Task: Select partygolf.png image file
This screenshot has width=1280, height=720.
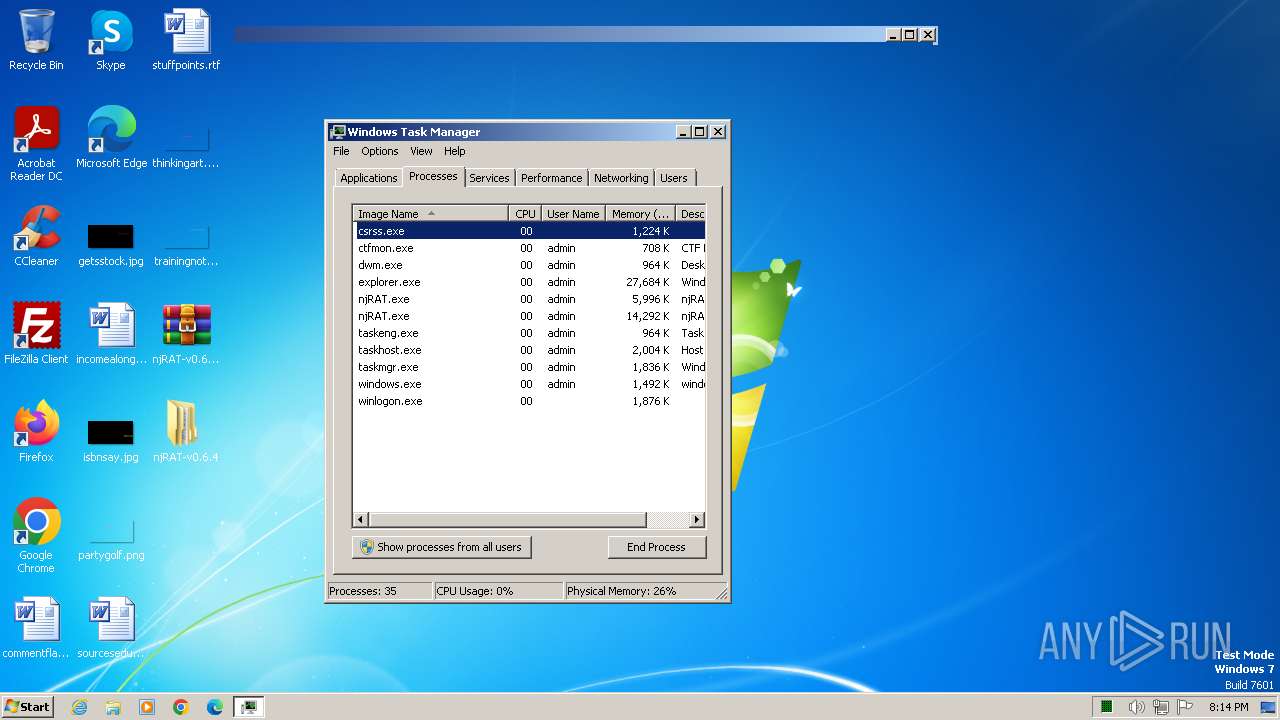Action: [111, 540]
